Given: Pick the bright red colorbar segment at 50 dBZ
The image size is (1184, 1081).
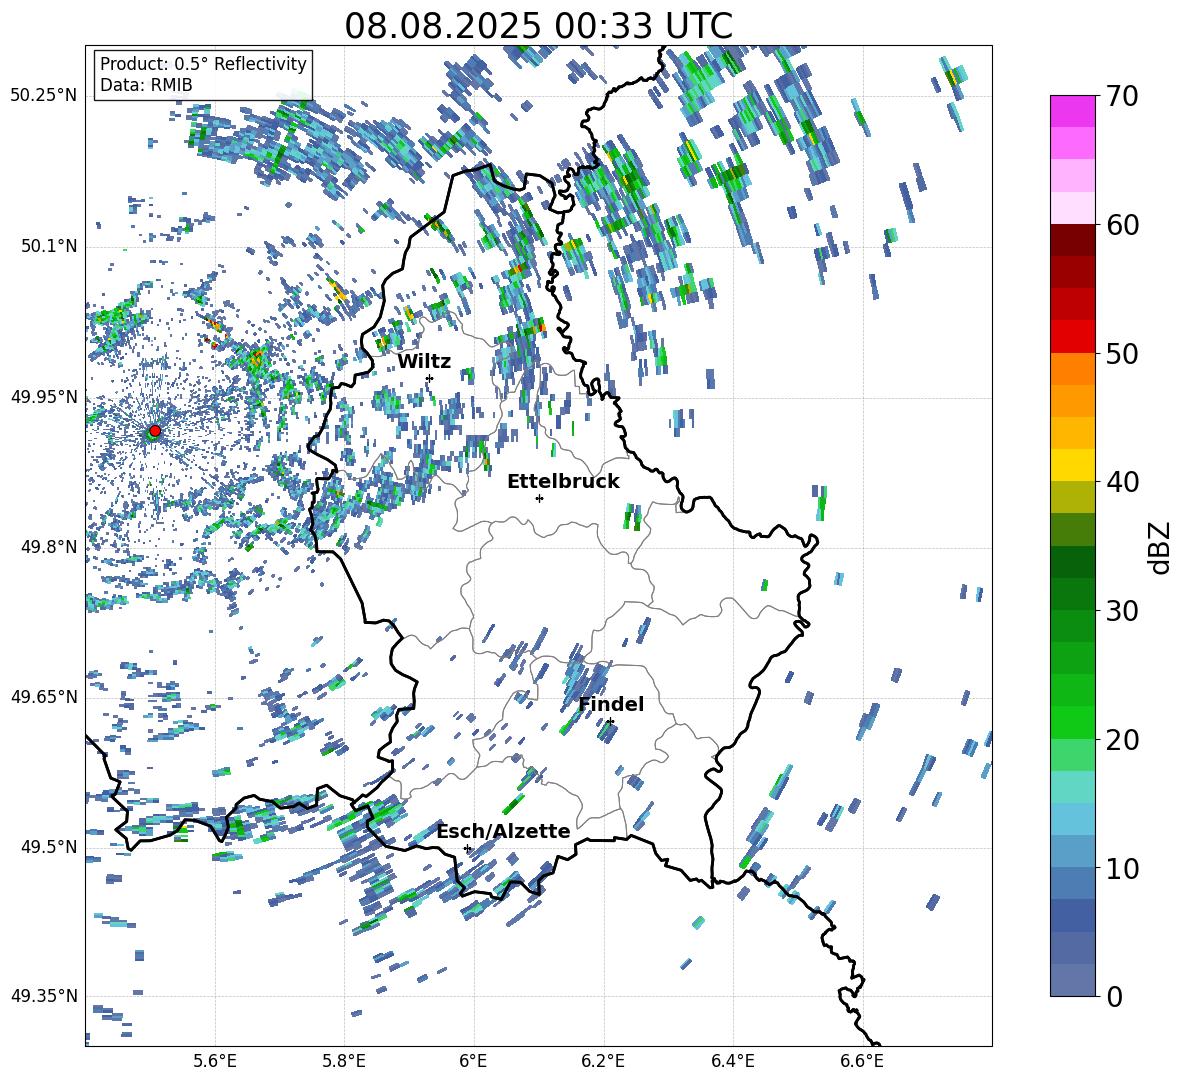Looking at the screenshot, I should coord(1072,337).
